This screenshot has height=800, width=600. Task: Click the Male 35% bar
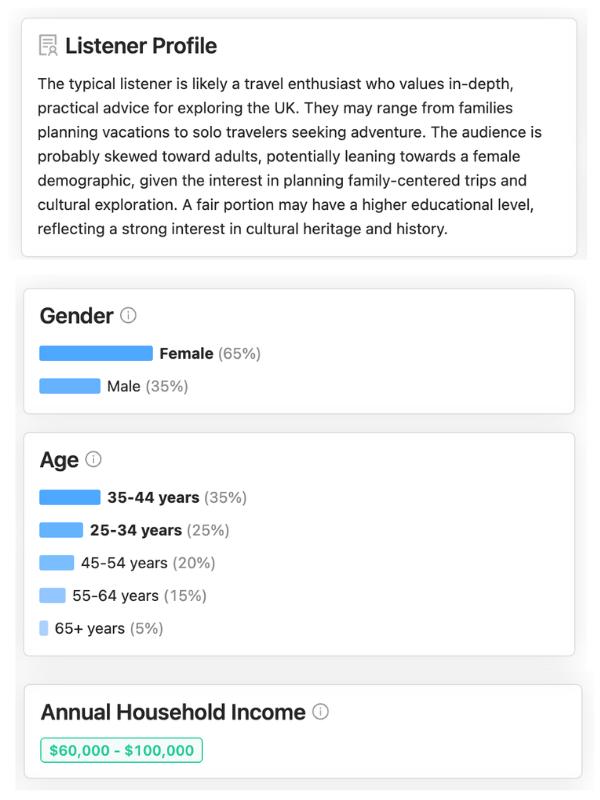(x=70, y=386)
